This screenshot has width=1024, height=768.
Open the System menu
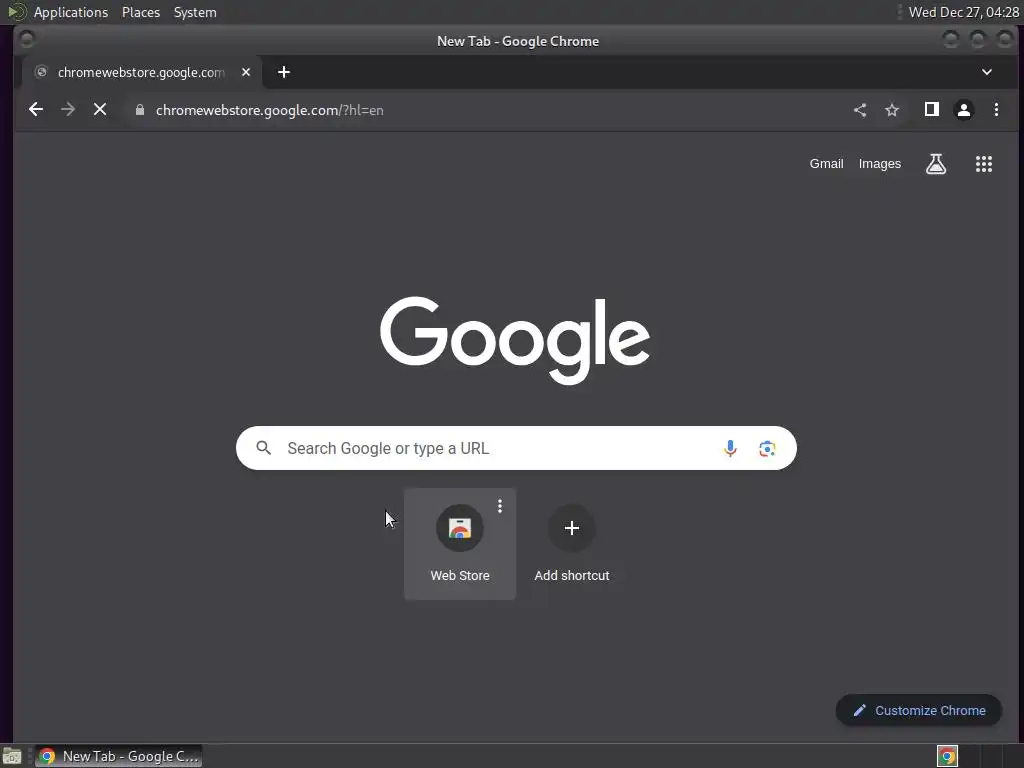coord(195,12)
